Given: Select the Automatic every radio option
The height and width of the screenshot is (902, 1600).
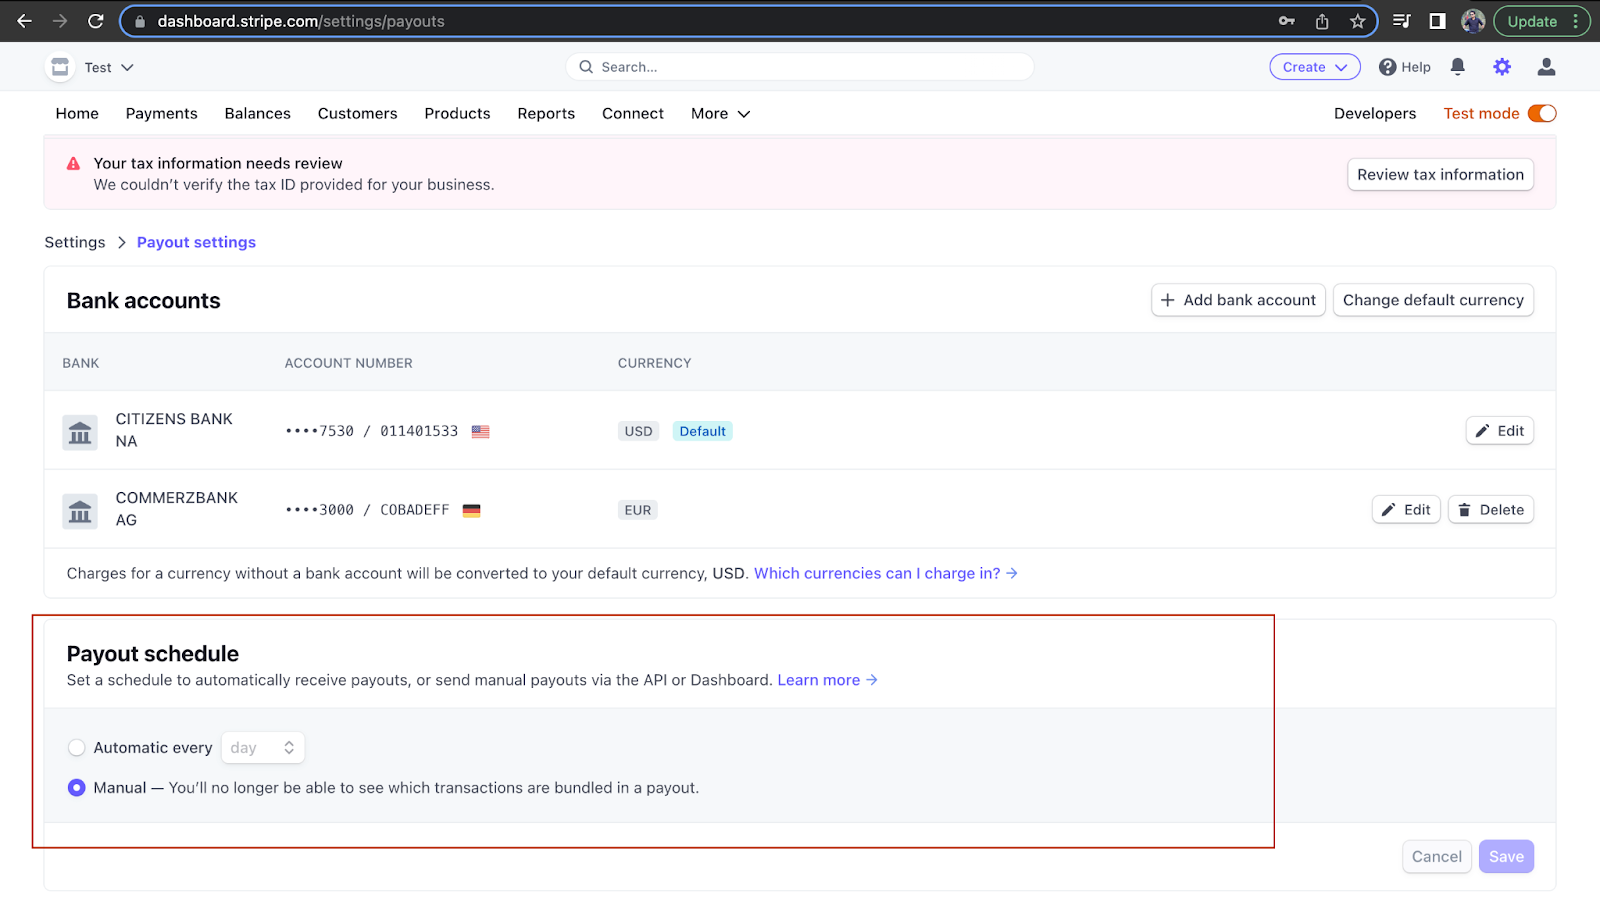Looking at the screenshot, I should pyautogui.click(x=76, y=748).
